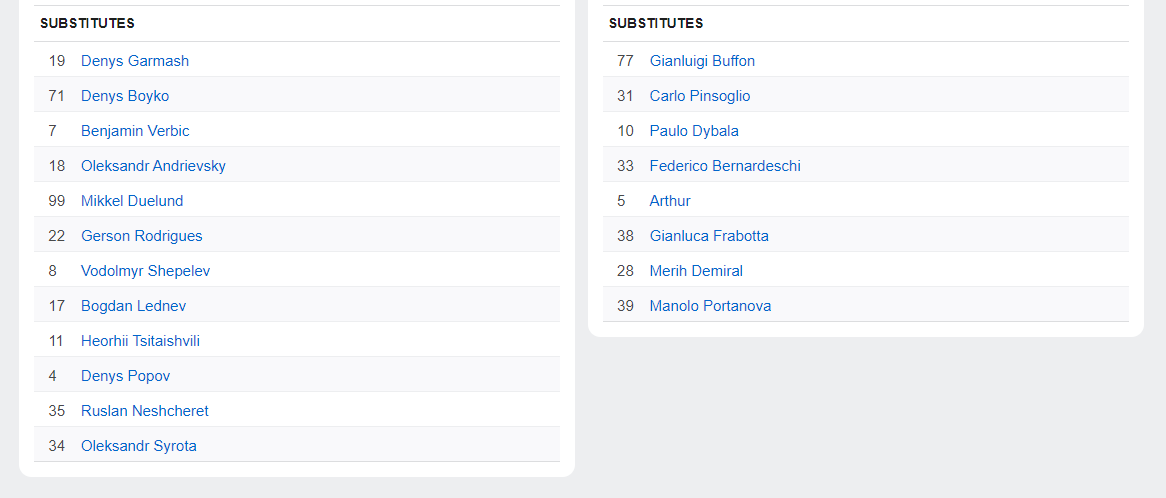The width and height of the screenshot is (1166, 498).
Task: Open Manolo Portanova profile
Action: coord(710,306)
